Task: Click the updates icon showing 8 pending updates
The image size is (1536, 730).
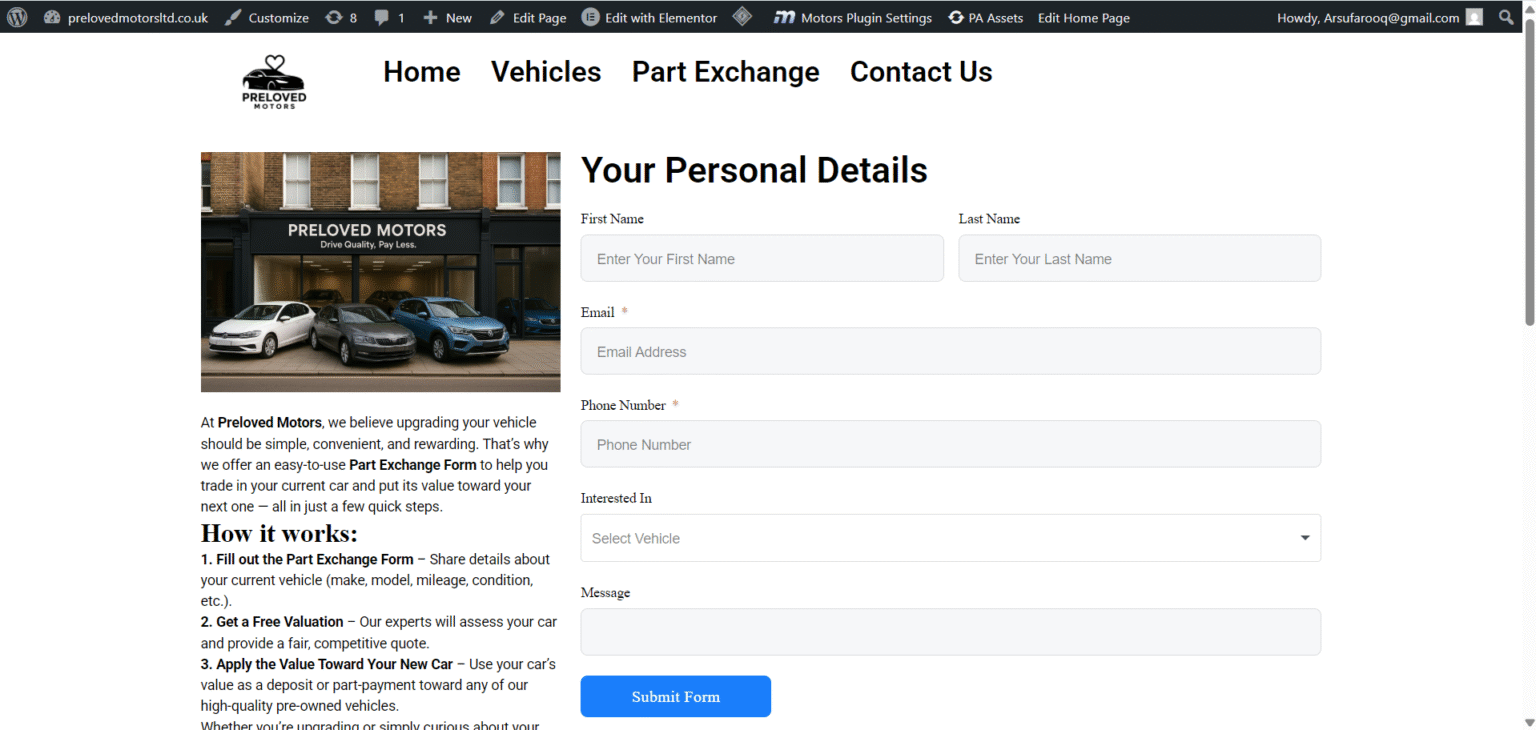Action: pos(340,16)
